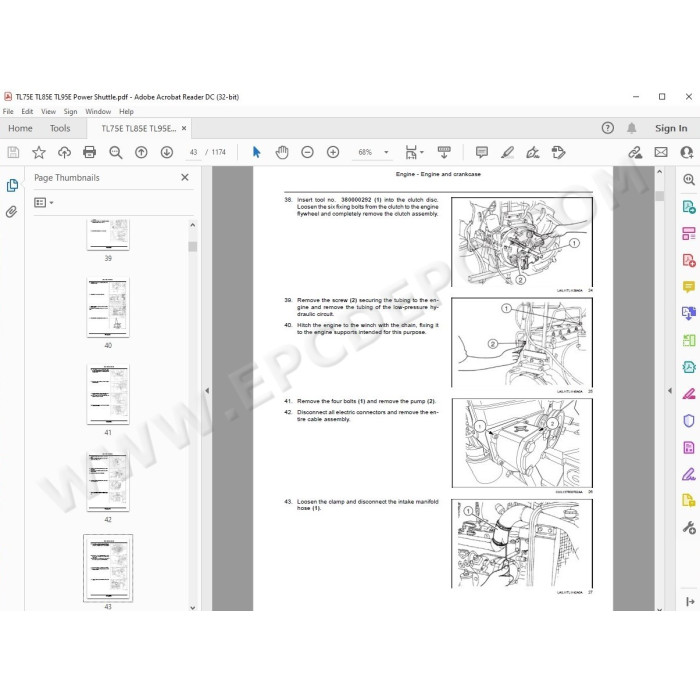Open the Export PDF tool in right pane
Screen dimensions: 700x700
point(689,207)
